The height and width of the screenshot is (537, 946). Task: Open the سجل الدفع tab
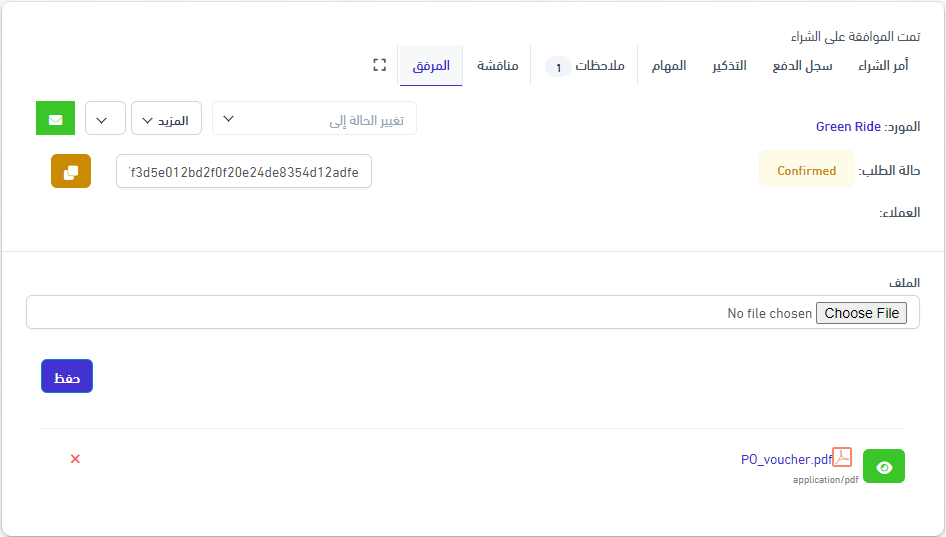[x=802, y=66]
